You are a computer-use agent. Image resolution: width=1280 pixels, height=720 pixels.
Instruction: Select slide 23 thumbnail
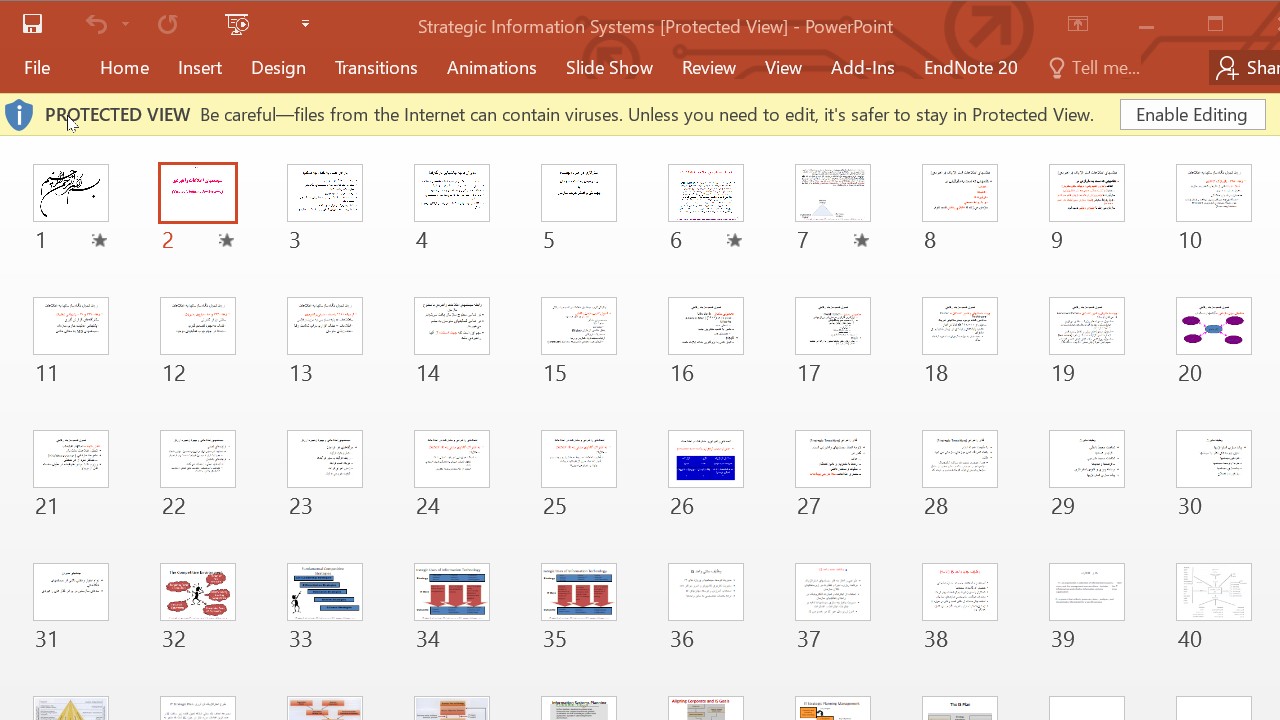pos(325,459)
